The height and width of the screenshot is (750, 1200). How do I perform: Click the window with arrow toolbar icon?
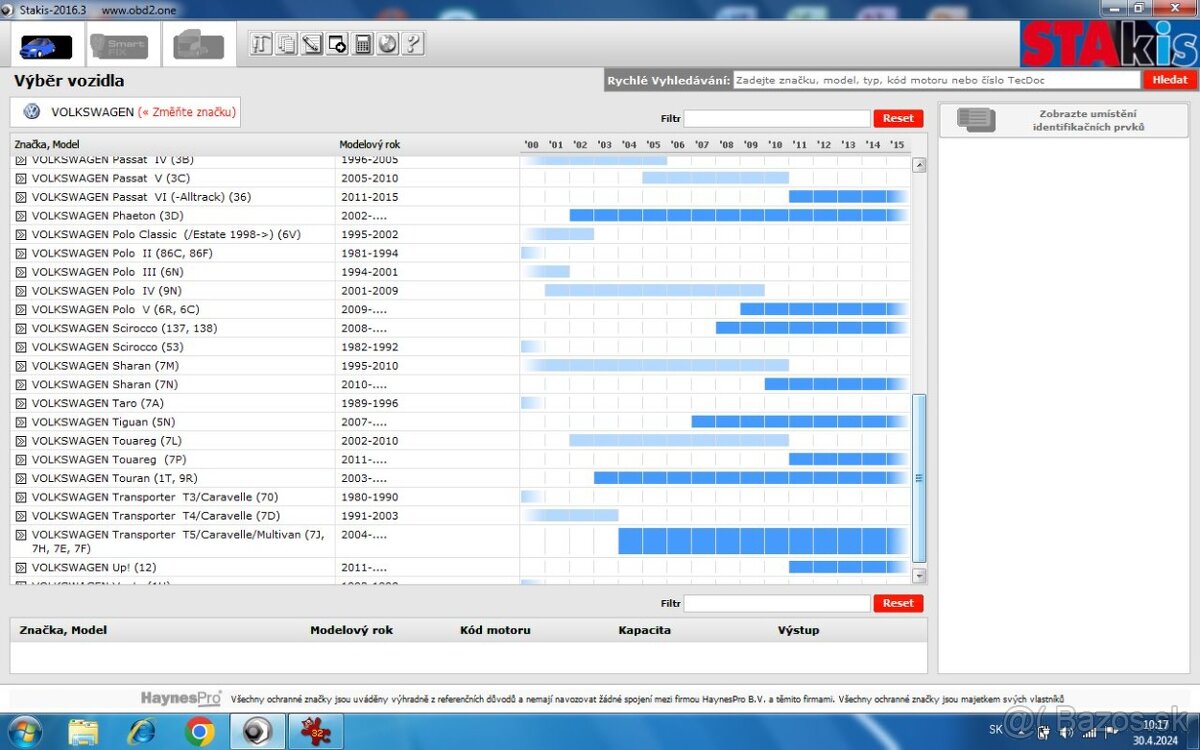(x=337, y=44)
